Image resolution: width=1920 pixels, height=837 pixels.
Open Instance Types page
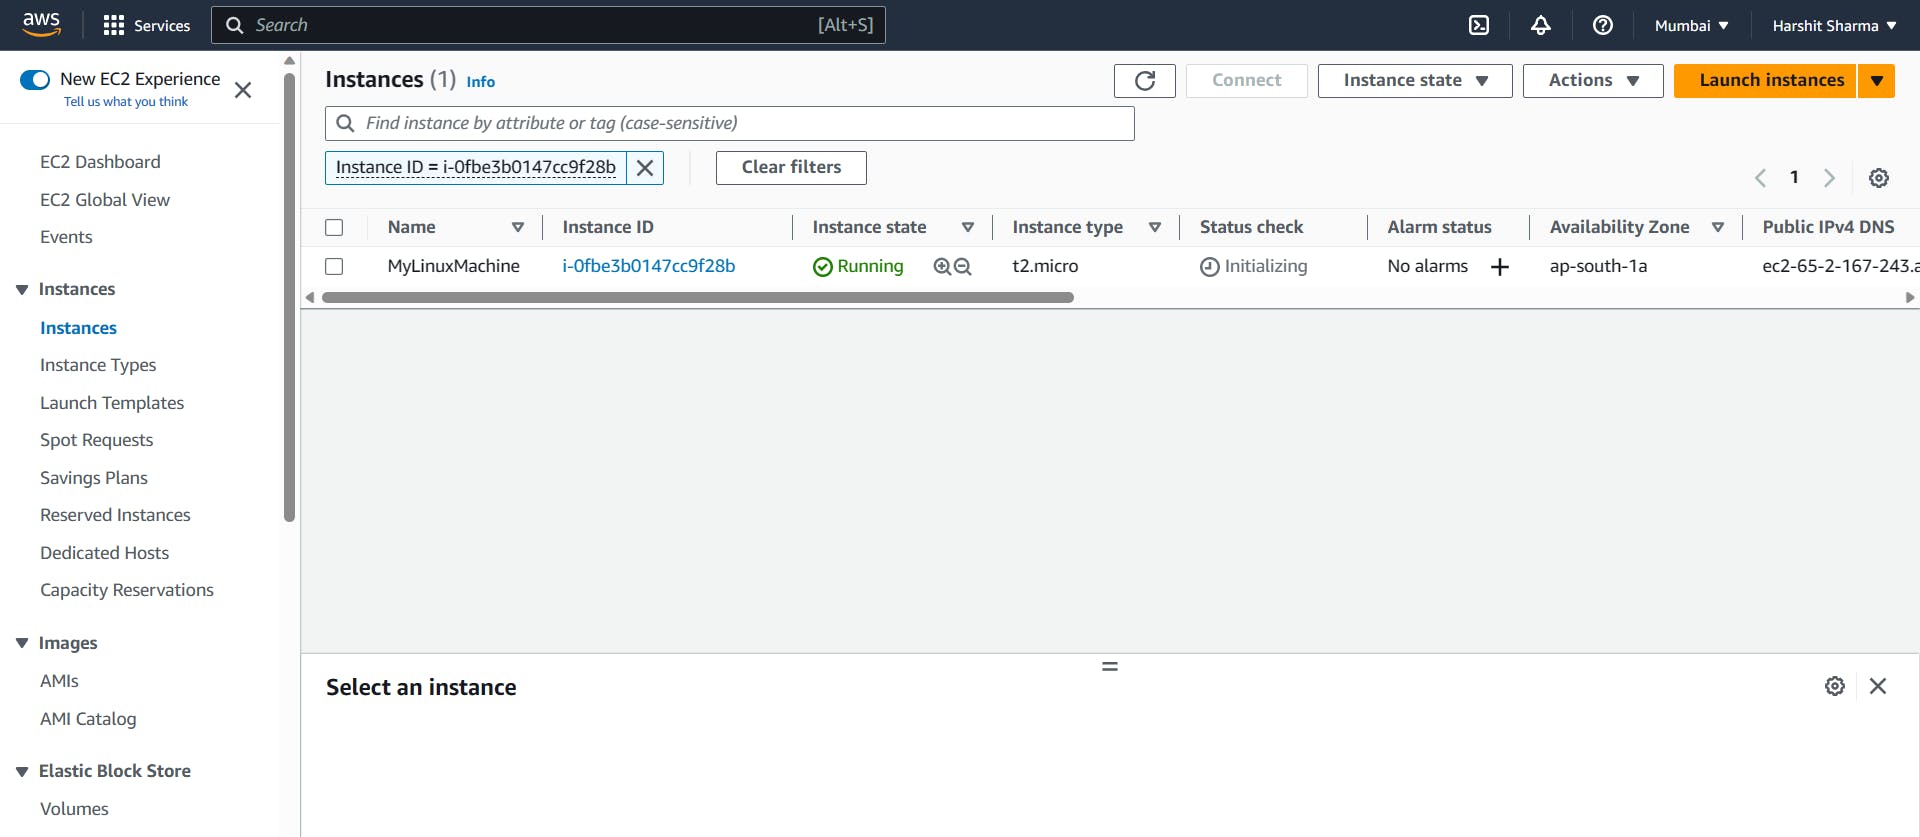pyautogui.click(x=98, y=365)
